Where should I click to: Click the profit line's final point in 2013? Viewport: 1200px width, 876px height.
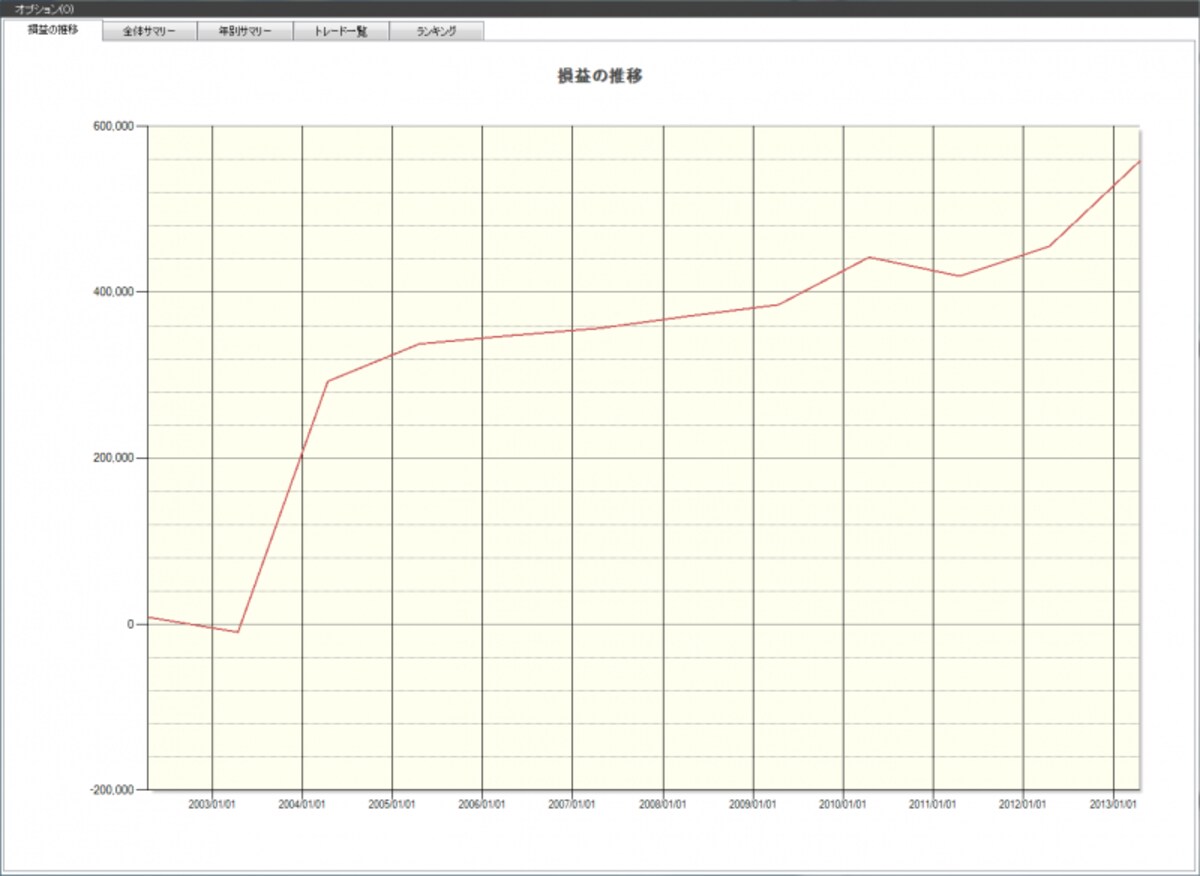coord(1139,161)
